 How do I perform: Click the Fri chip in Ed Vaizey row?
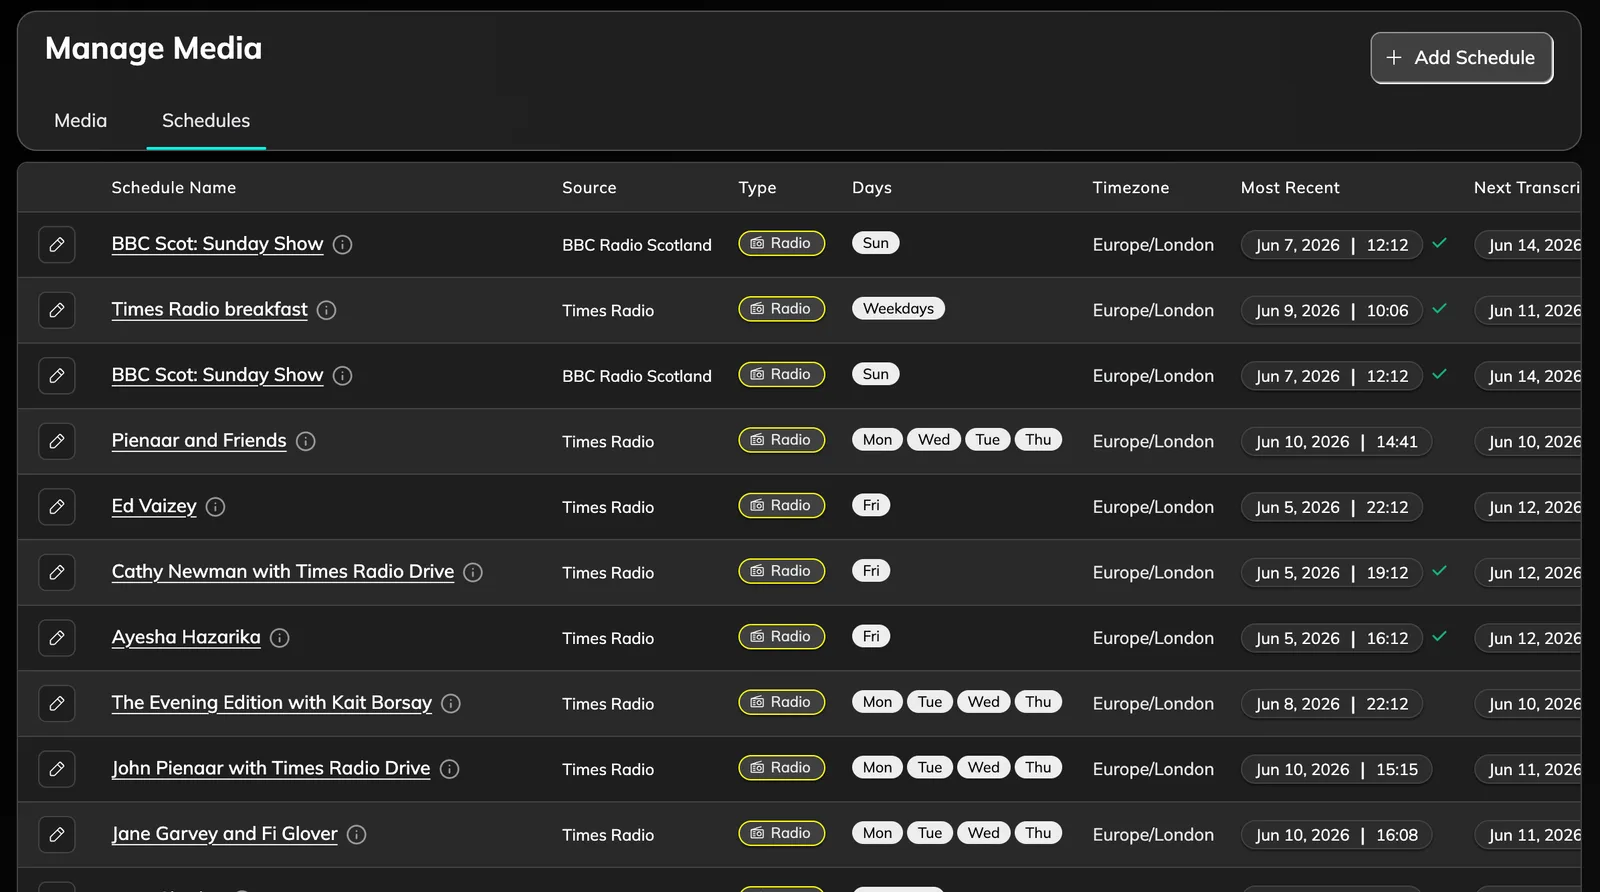[x=871, y=505]
